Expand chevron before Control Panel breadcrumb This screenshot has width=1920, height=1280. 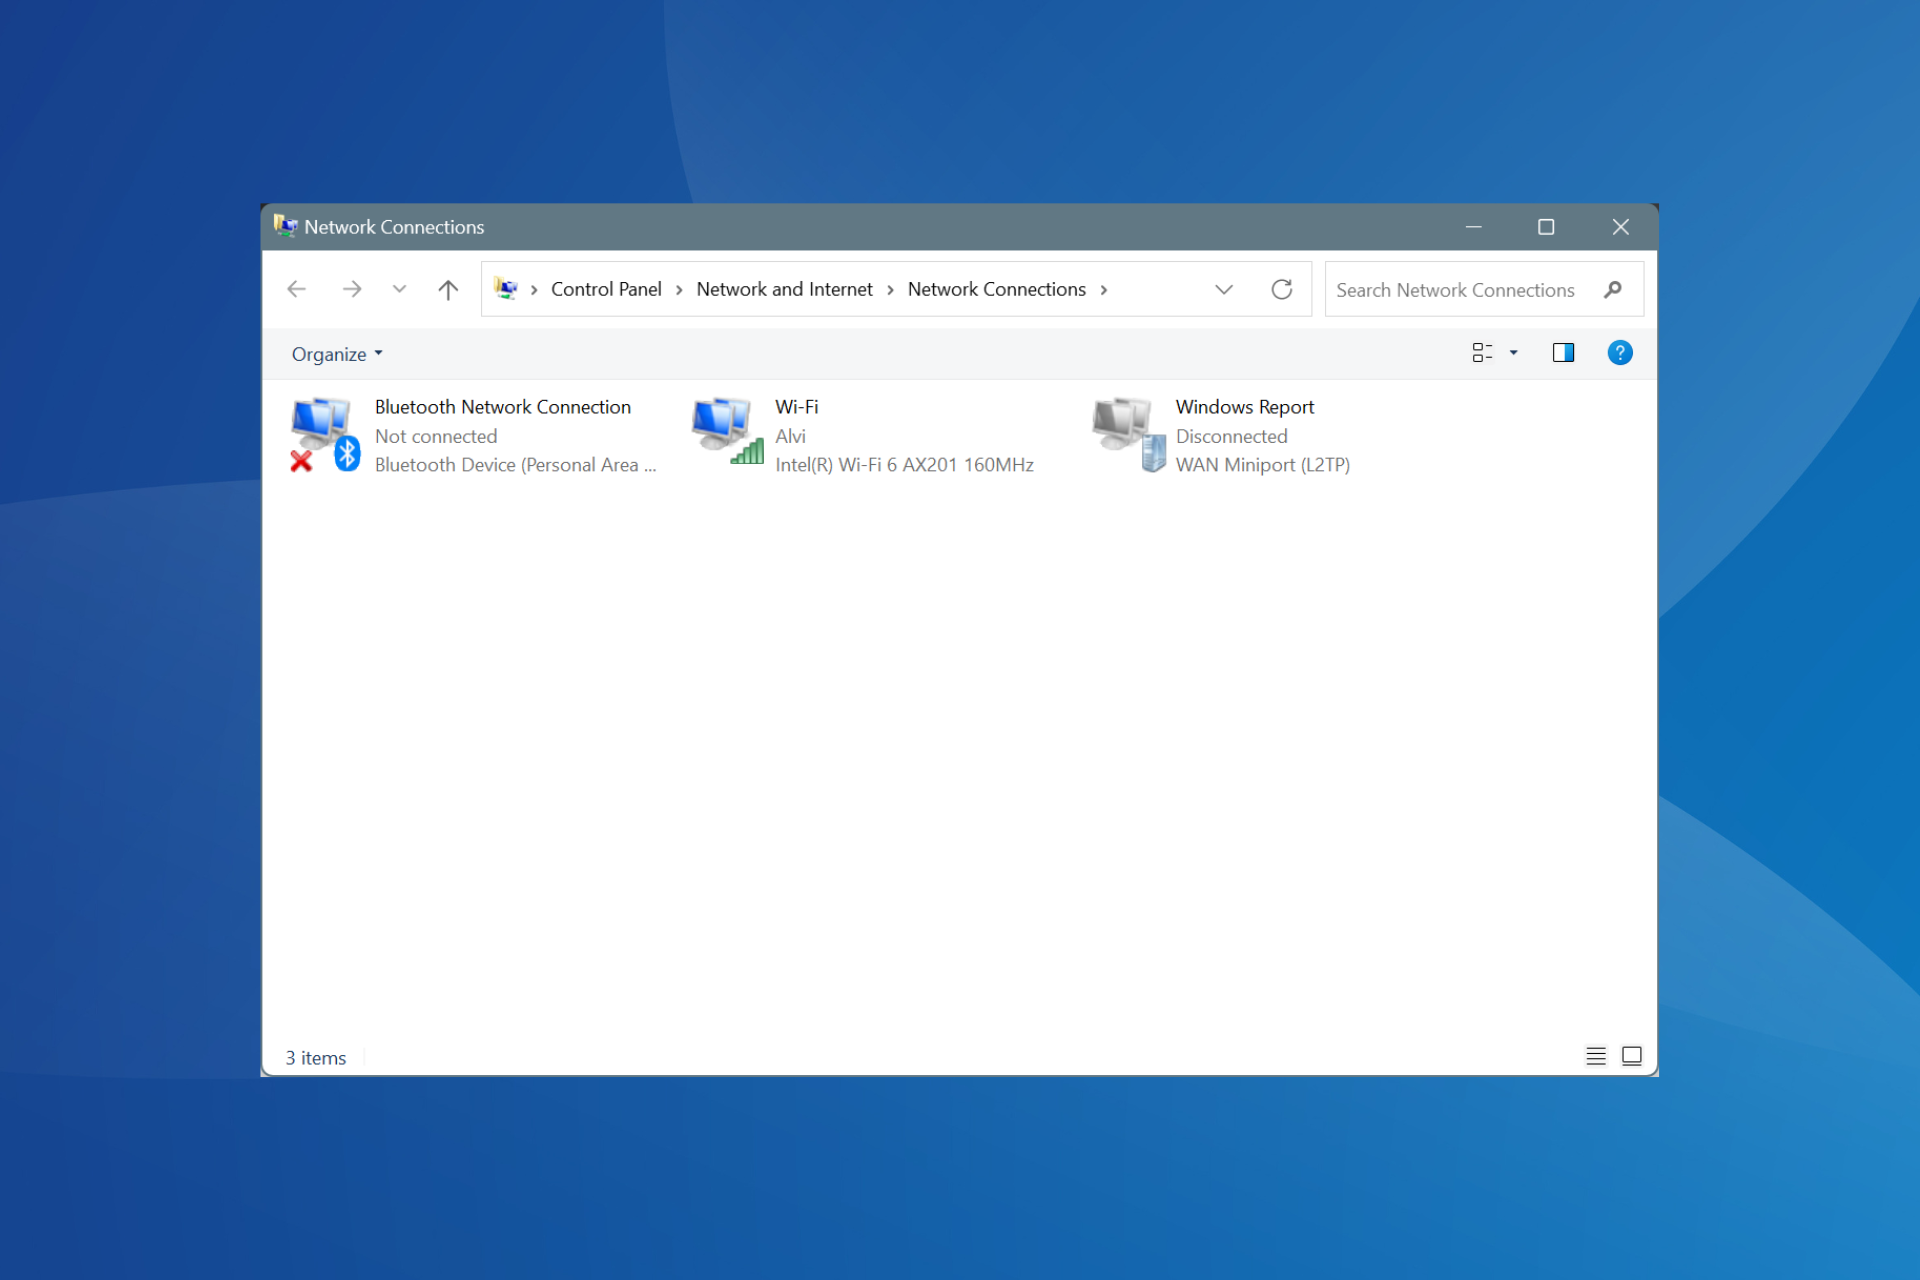click(x=534, y=290)
